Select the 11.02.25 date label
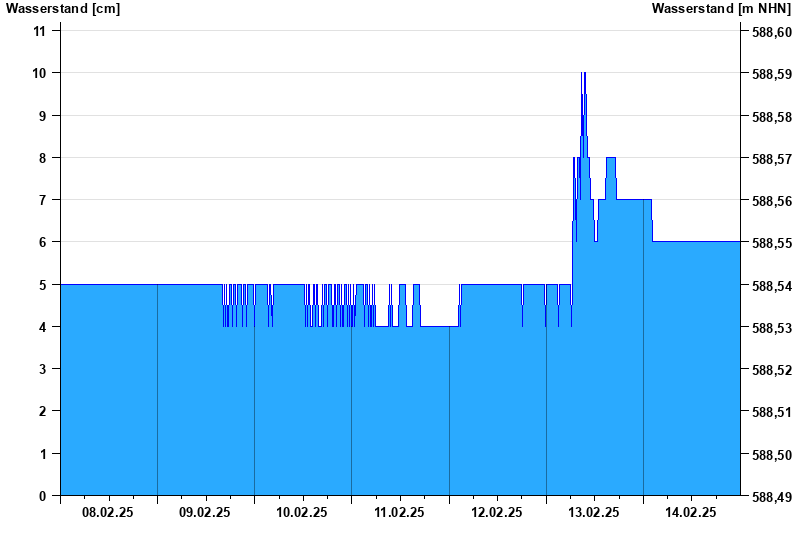Screen dimensions: 800x550 click(x=399, y=512)
